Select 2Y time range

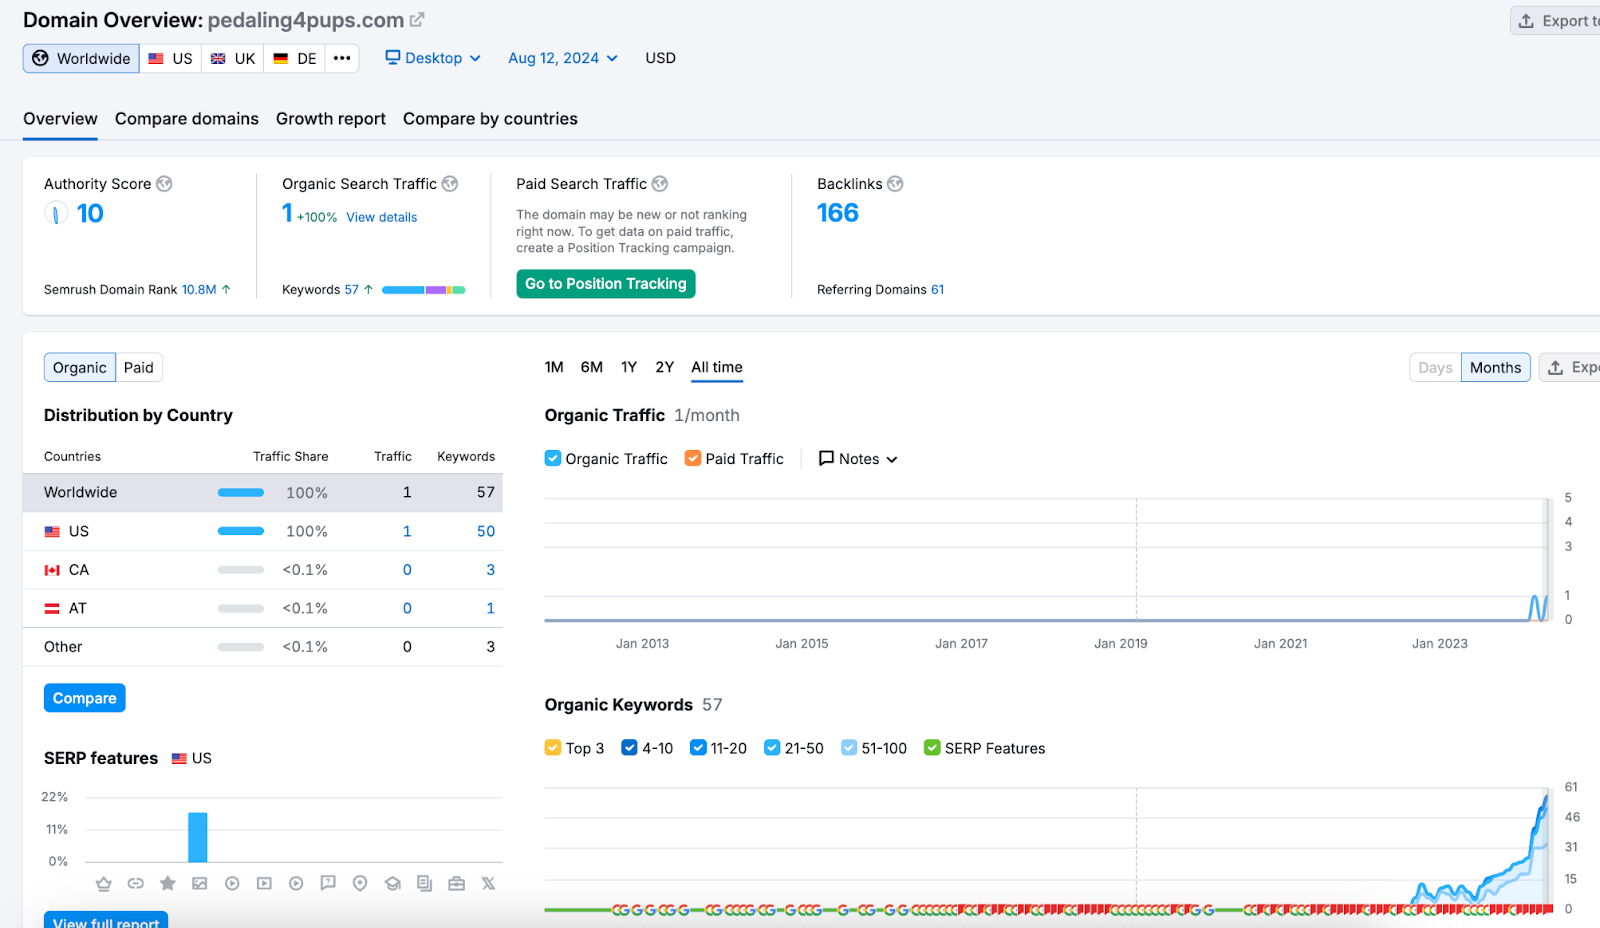[665, 367]
